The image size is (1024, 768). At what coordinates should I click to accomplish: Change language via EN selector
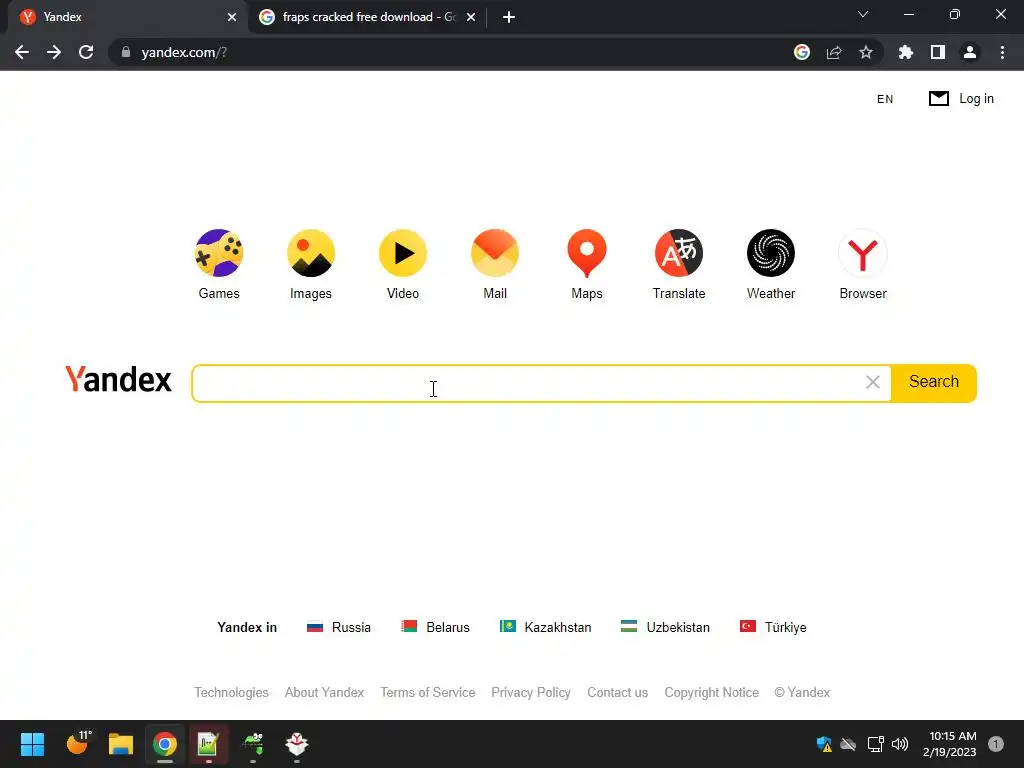tap(885, 99)
